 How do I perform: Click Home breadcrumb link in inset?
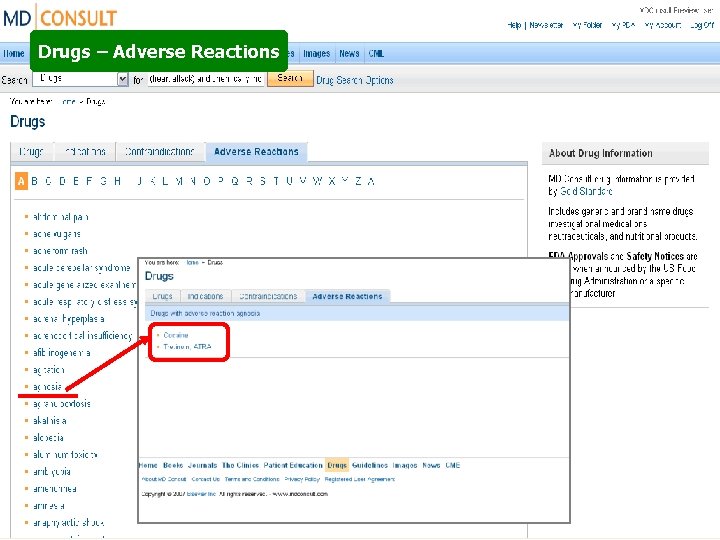point(192,263)
